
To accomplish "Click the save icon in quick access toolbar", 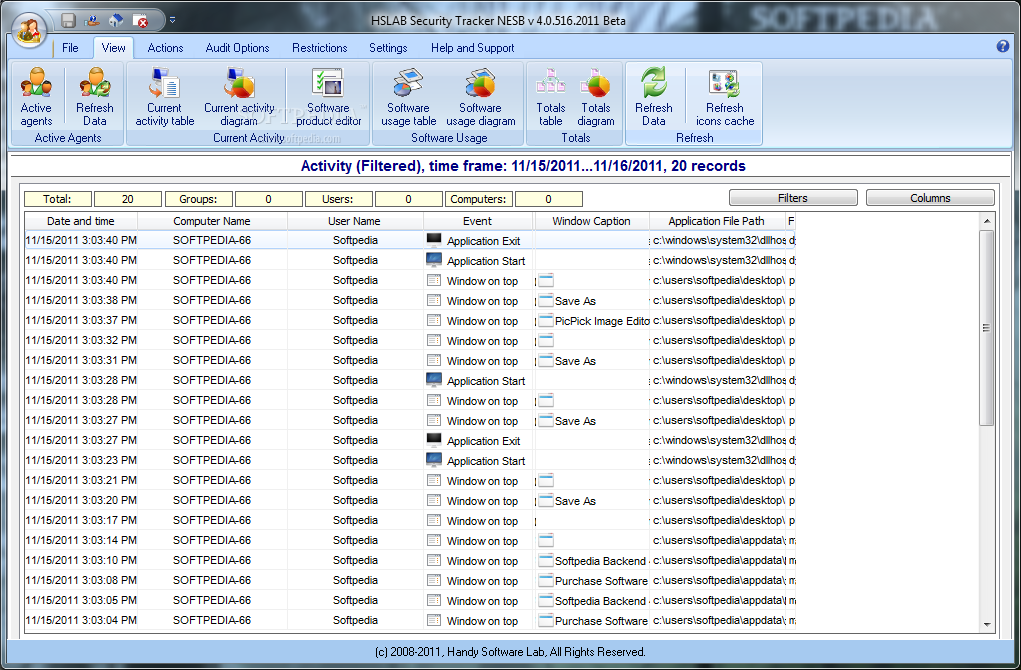I will 68,20.
